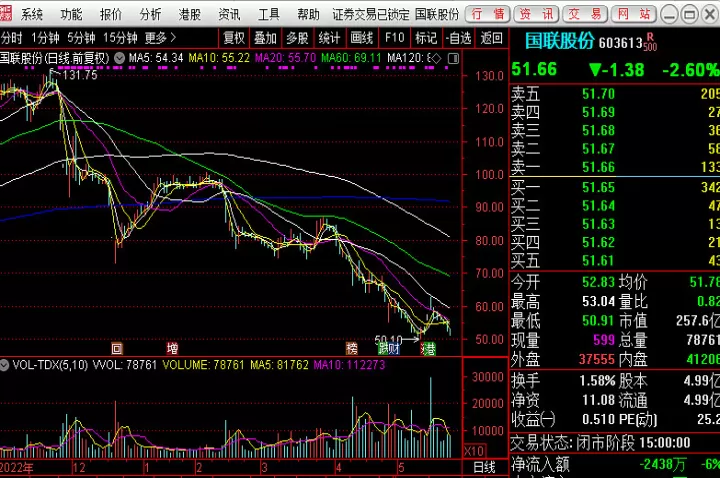
Task: Click the MA60: 69.11 label
Action: click(x=351, y=58)
